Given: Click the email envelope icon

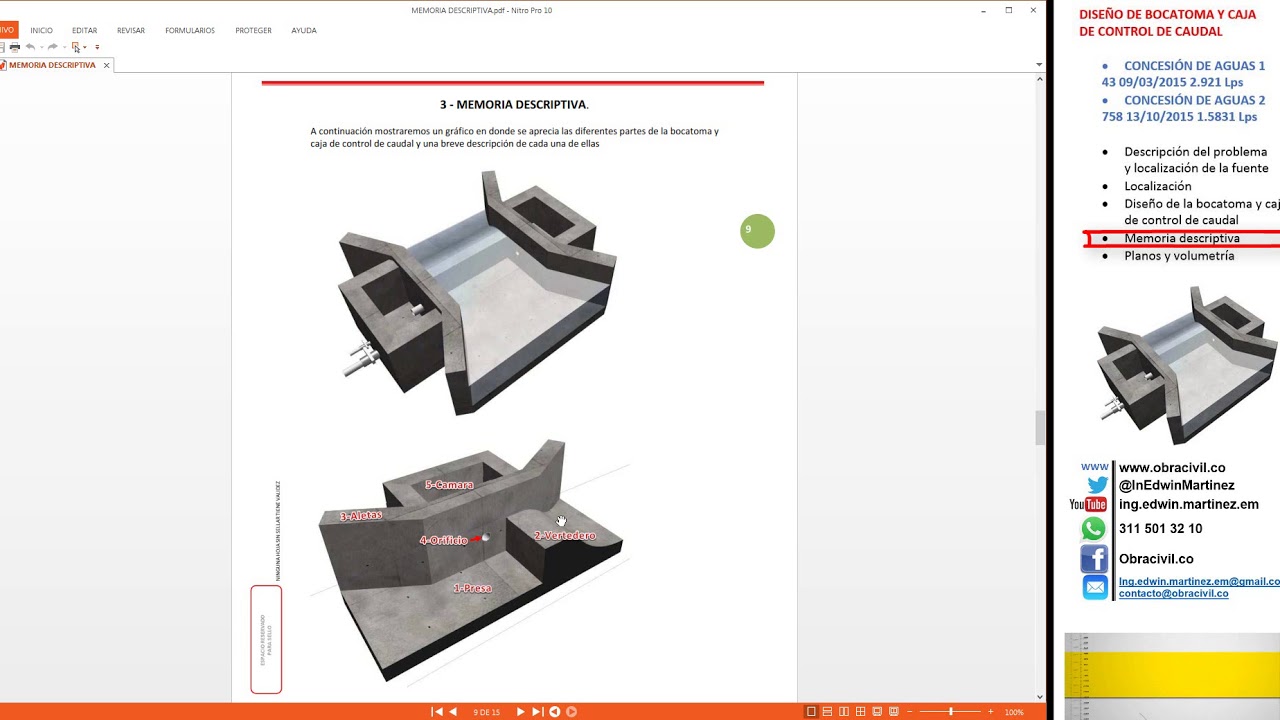Looking at the screenshot, I should click(1095, 588).
